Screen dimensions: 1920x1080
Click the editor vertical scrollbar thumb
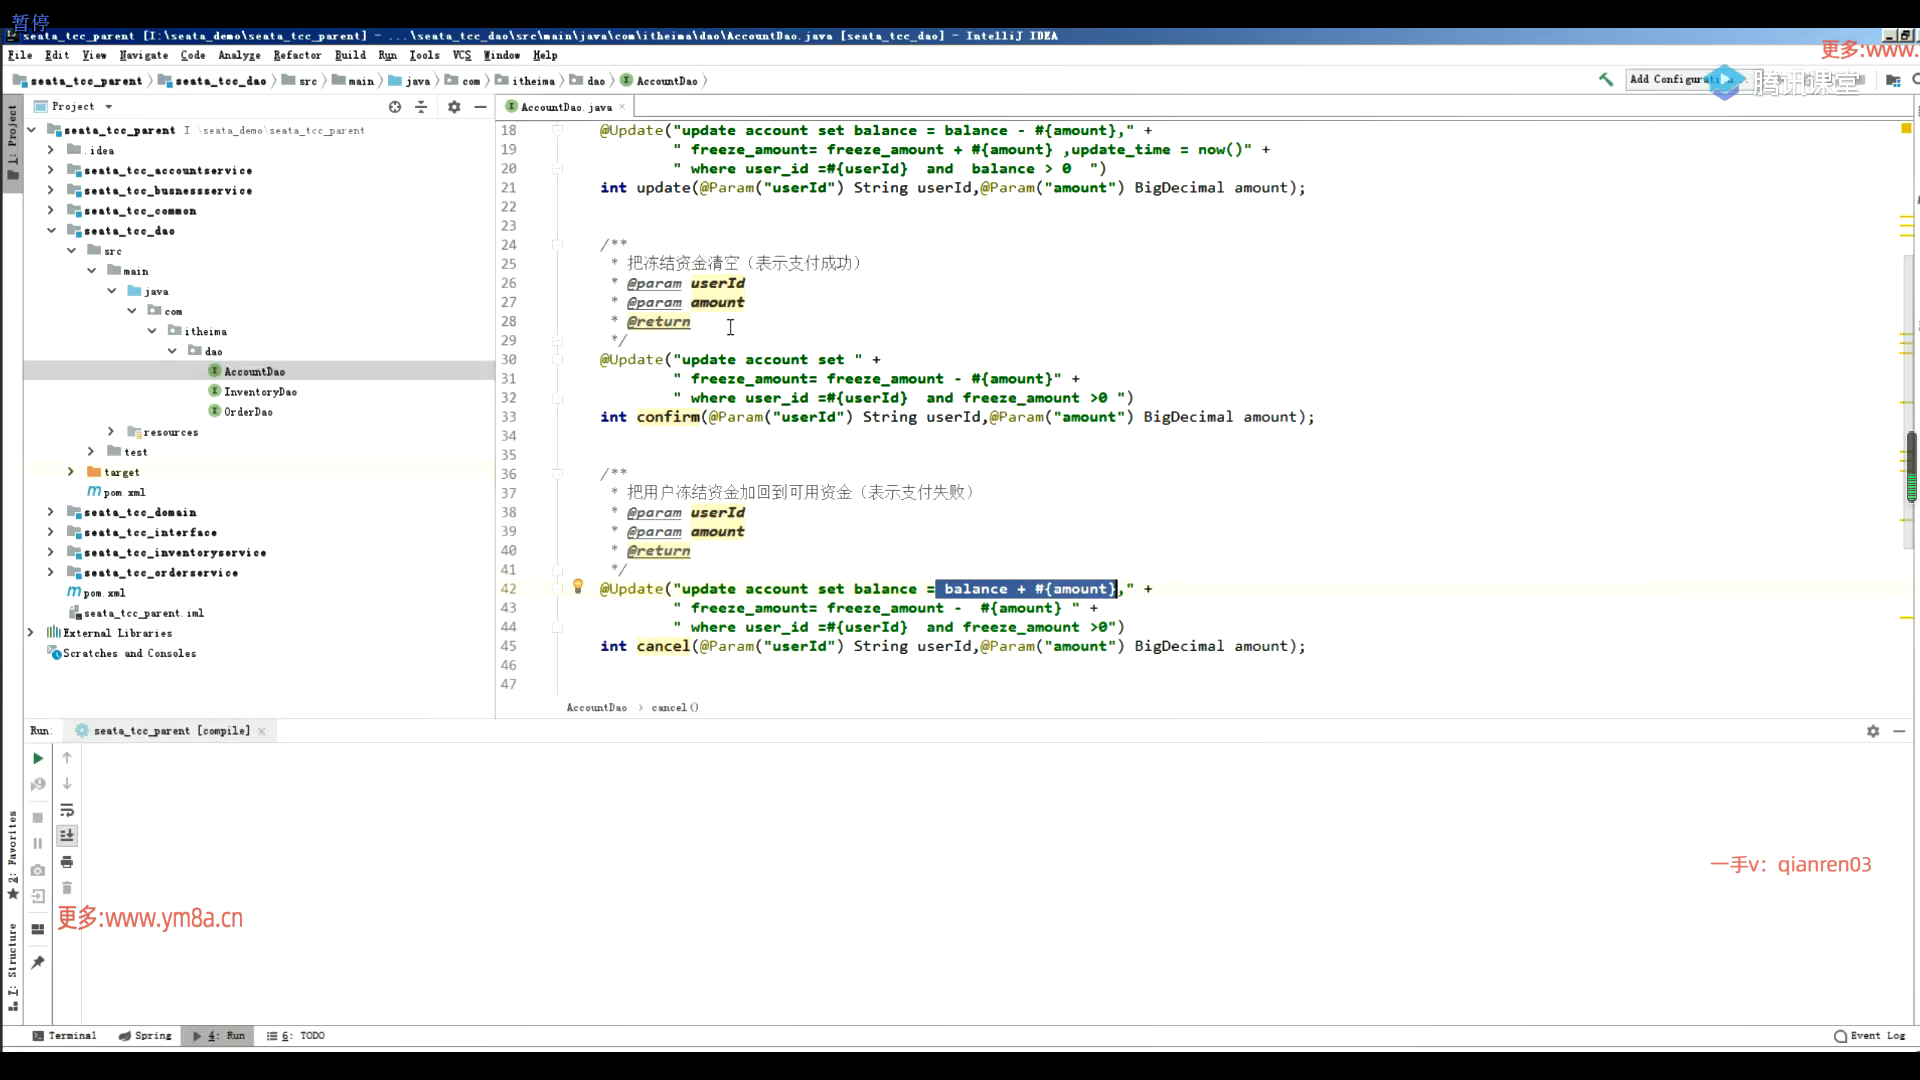(x=1910, y=466)
